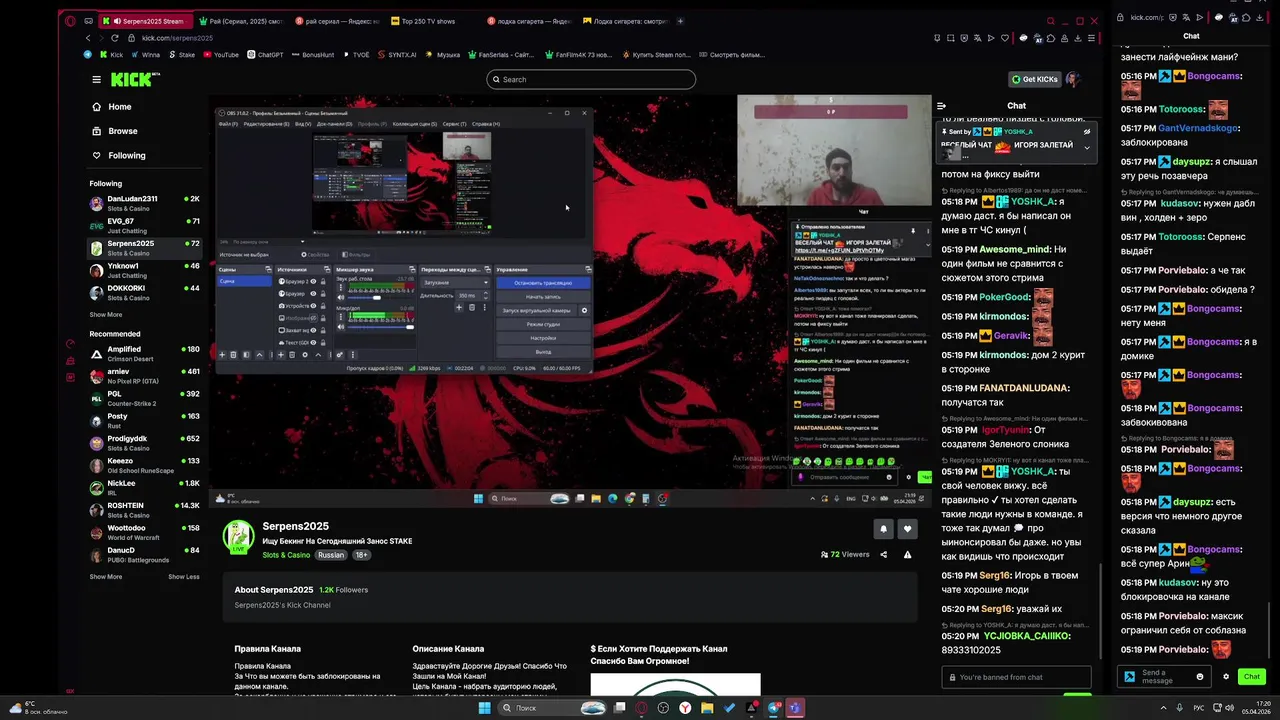Open ROSHTEIN recommended channel

tap(145, 510)
